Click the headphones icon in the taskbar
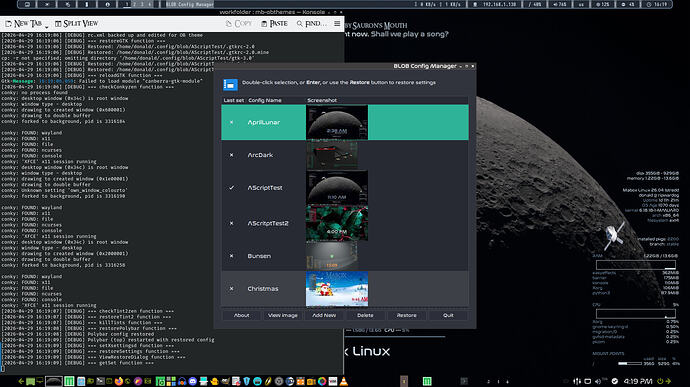 182,381
